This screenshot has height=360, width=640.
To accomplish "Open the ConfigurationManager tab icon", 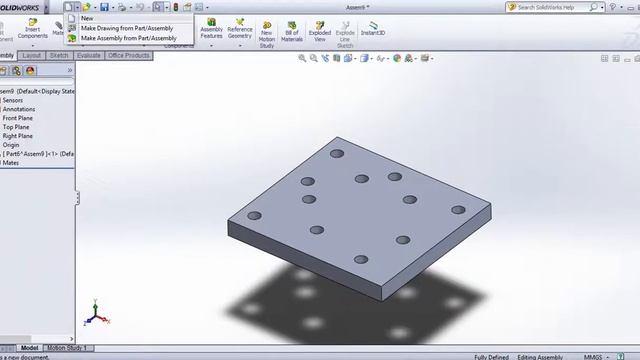I will (16, 71).
